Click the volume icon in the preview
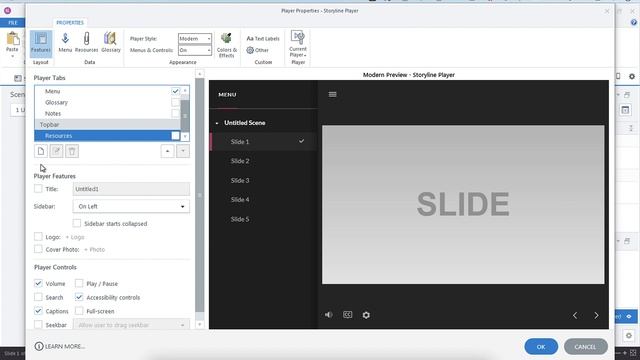Image resolution: width=640 pixels, height=360 pixels. point(329,315)
